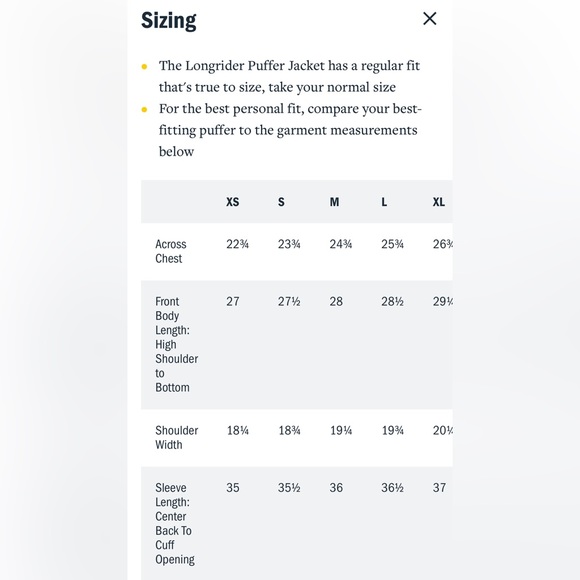The height and width of the screenshot is (580, 580).
Task: Click the Sizing heading
Action: point(169,21)
